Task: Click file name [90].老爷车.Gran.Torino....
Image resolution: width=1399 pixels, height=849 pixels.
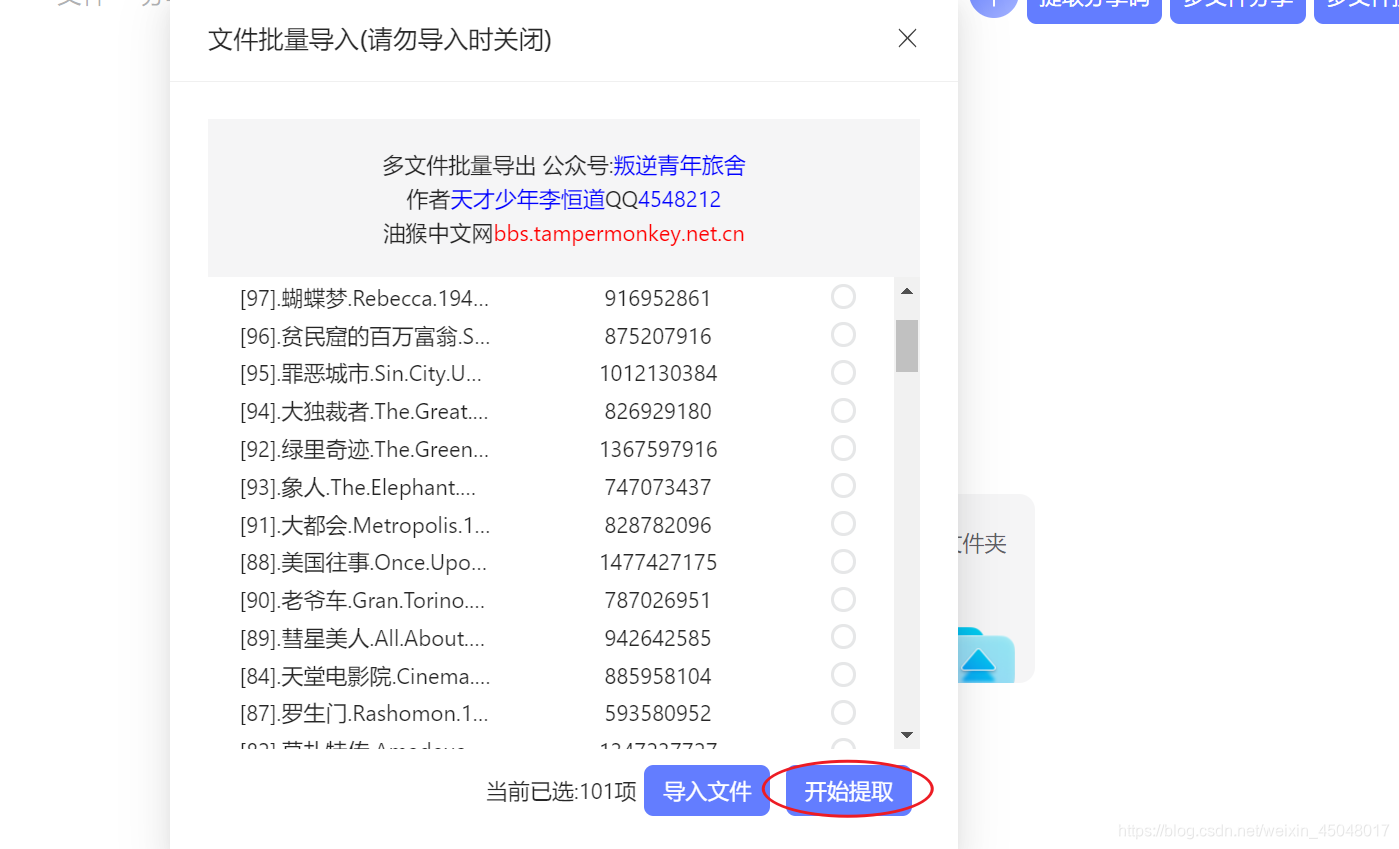Action: [x=362, y=601]
